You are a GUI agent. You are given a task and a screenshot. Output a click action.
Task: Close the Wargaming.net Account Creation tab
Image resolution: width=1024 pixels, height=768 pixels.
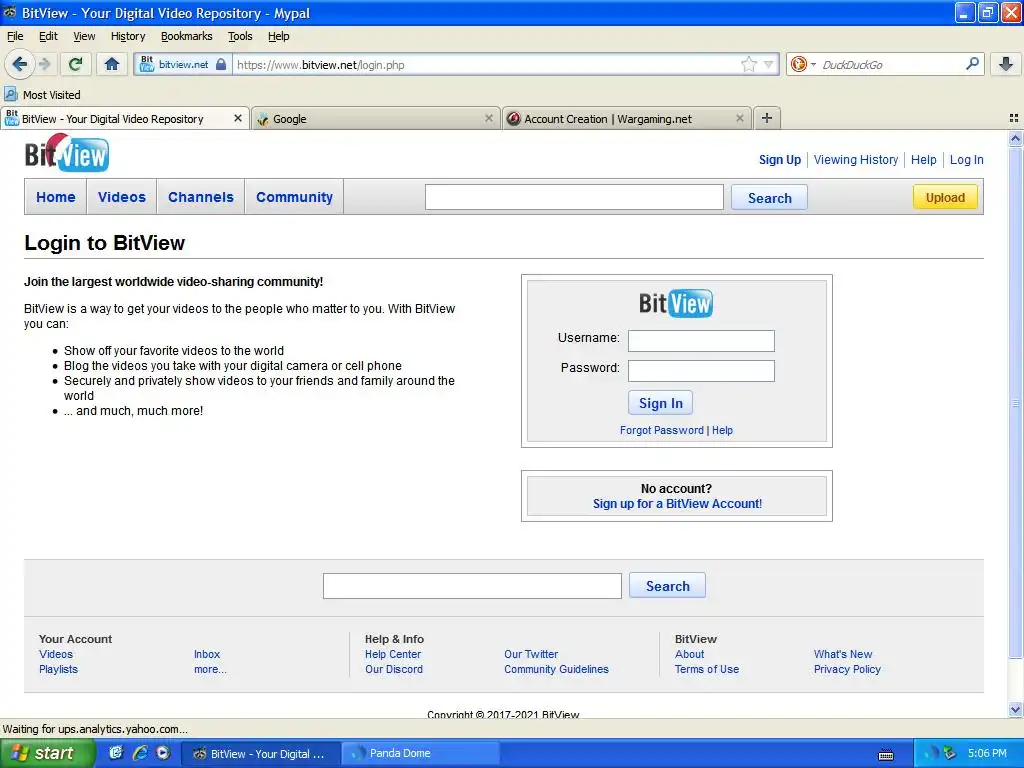tap(739, 118)
